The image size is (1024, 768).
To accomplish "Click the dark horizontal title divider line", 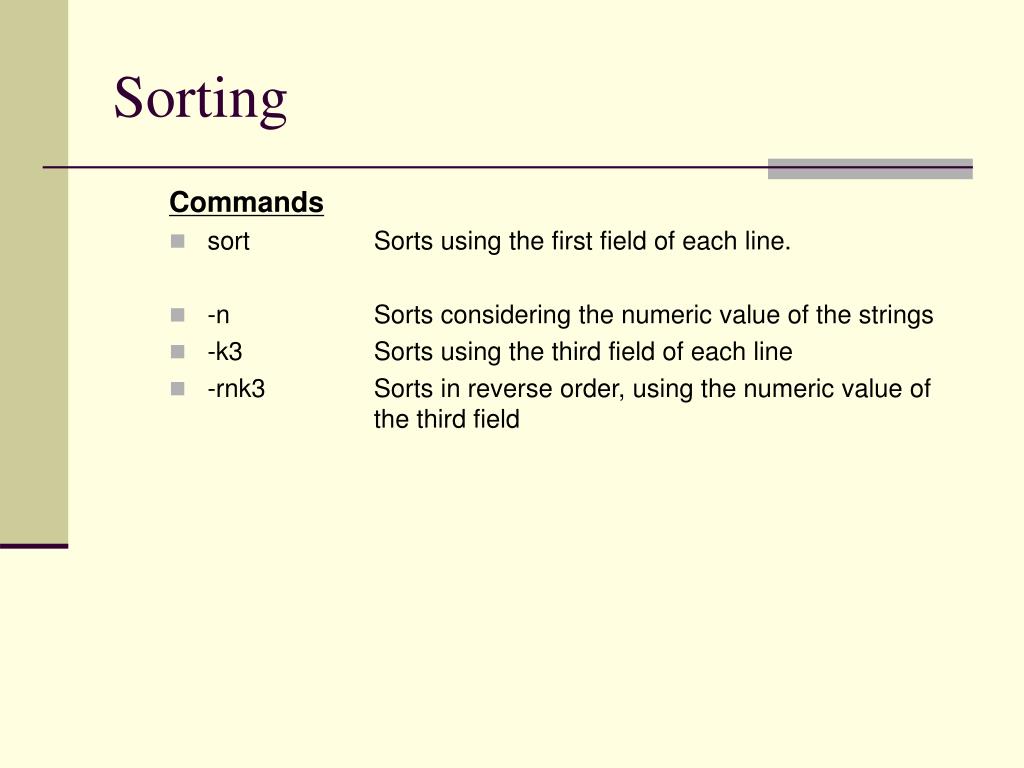I will coord(405,168).
